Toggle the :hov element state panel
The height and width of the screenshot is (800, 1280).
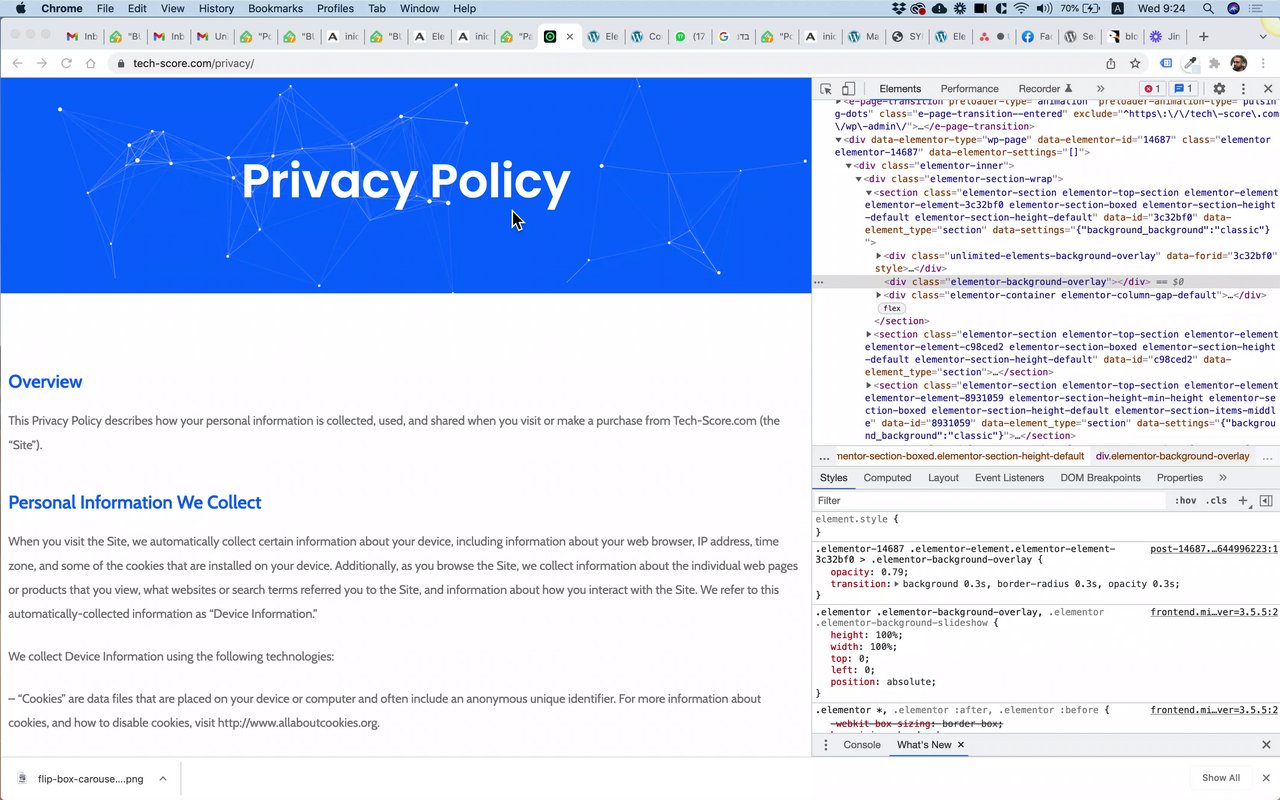click(1185, 501)
